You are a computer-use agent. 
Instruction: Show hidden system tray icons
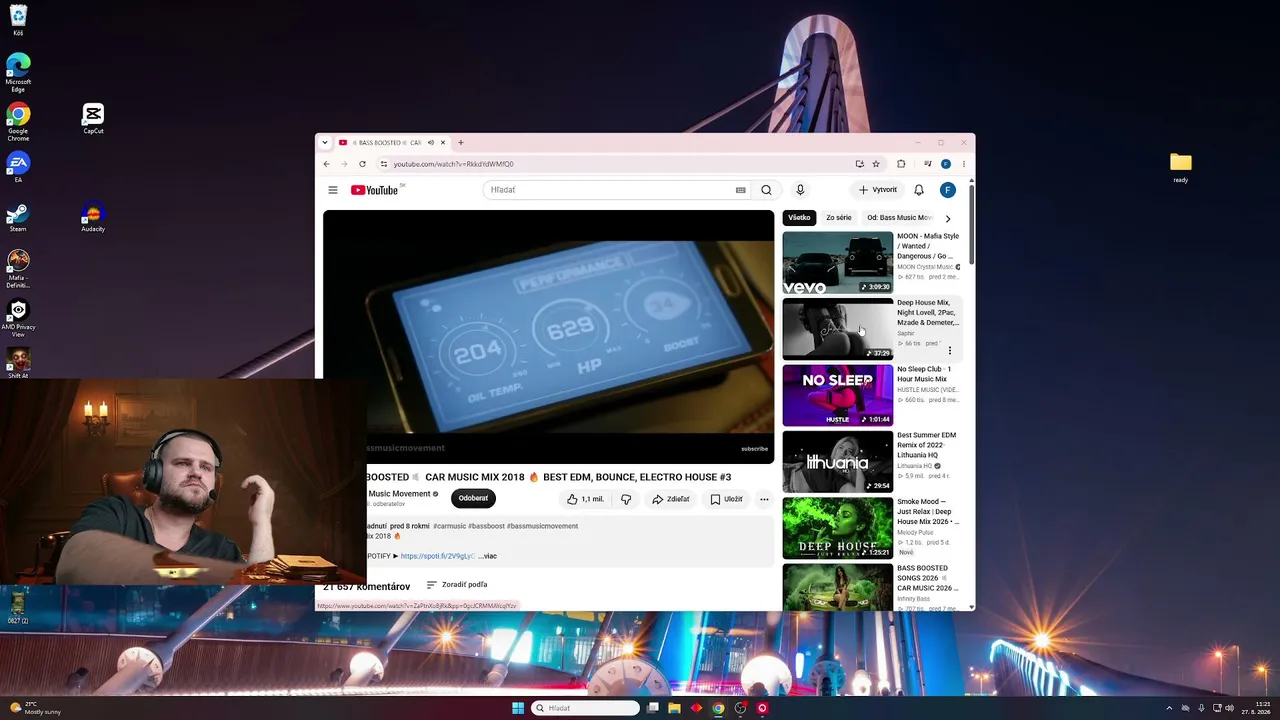[1169, 708]
